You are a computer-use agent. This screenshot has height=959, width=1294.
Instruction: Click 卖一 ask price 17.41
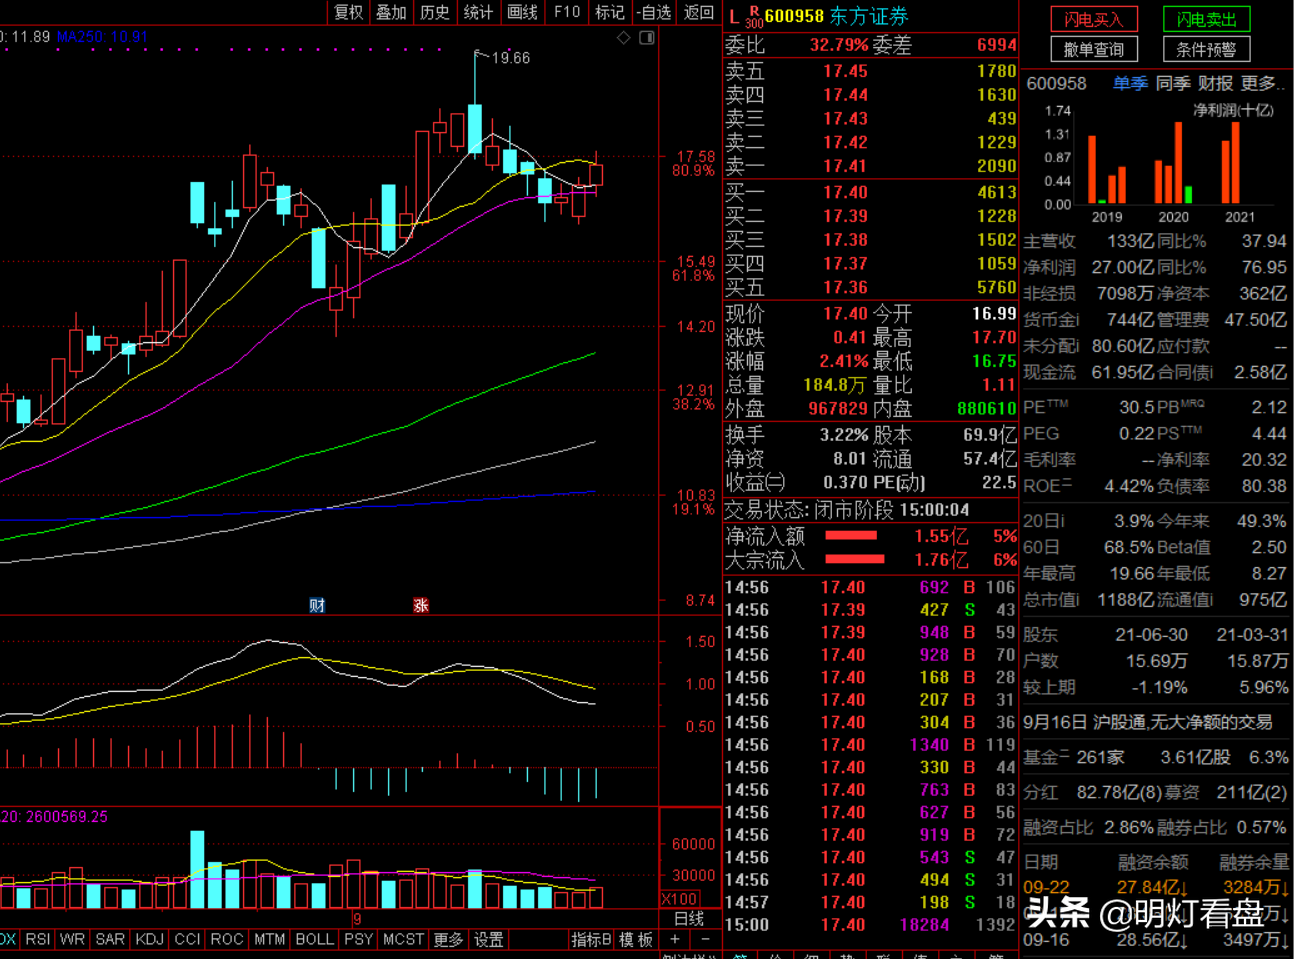845,166
